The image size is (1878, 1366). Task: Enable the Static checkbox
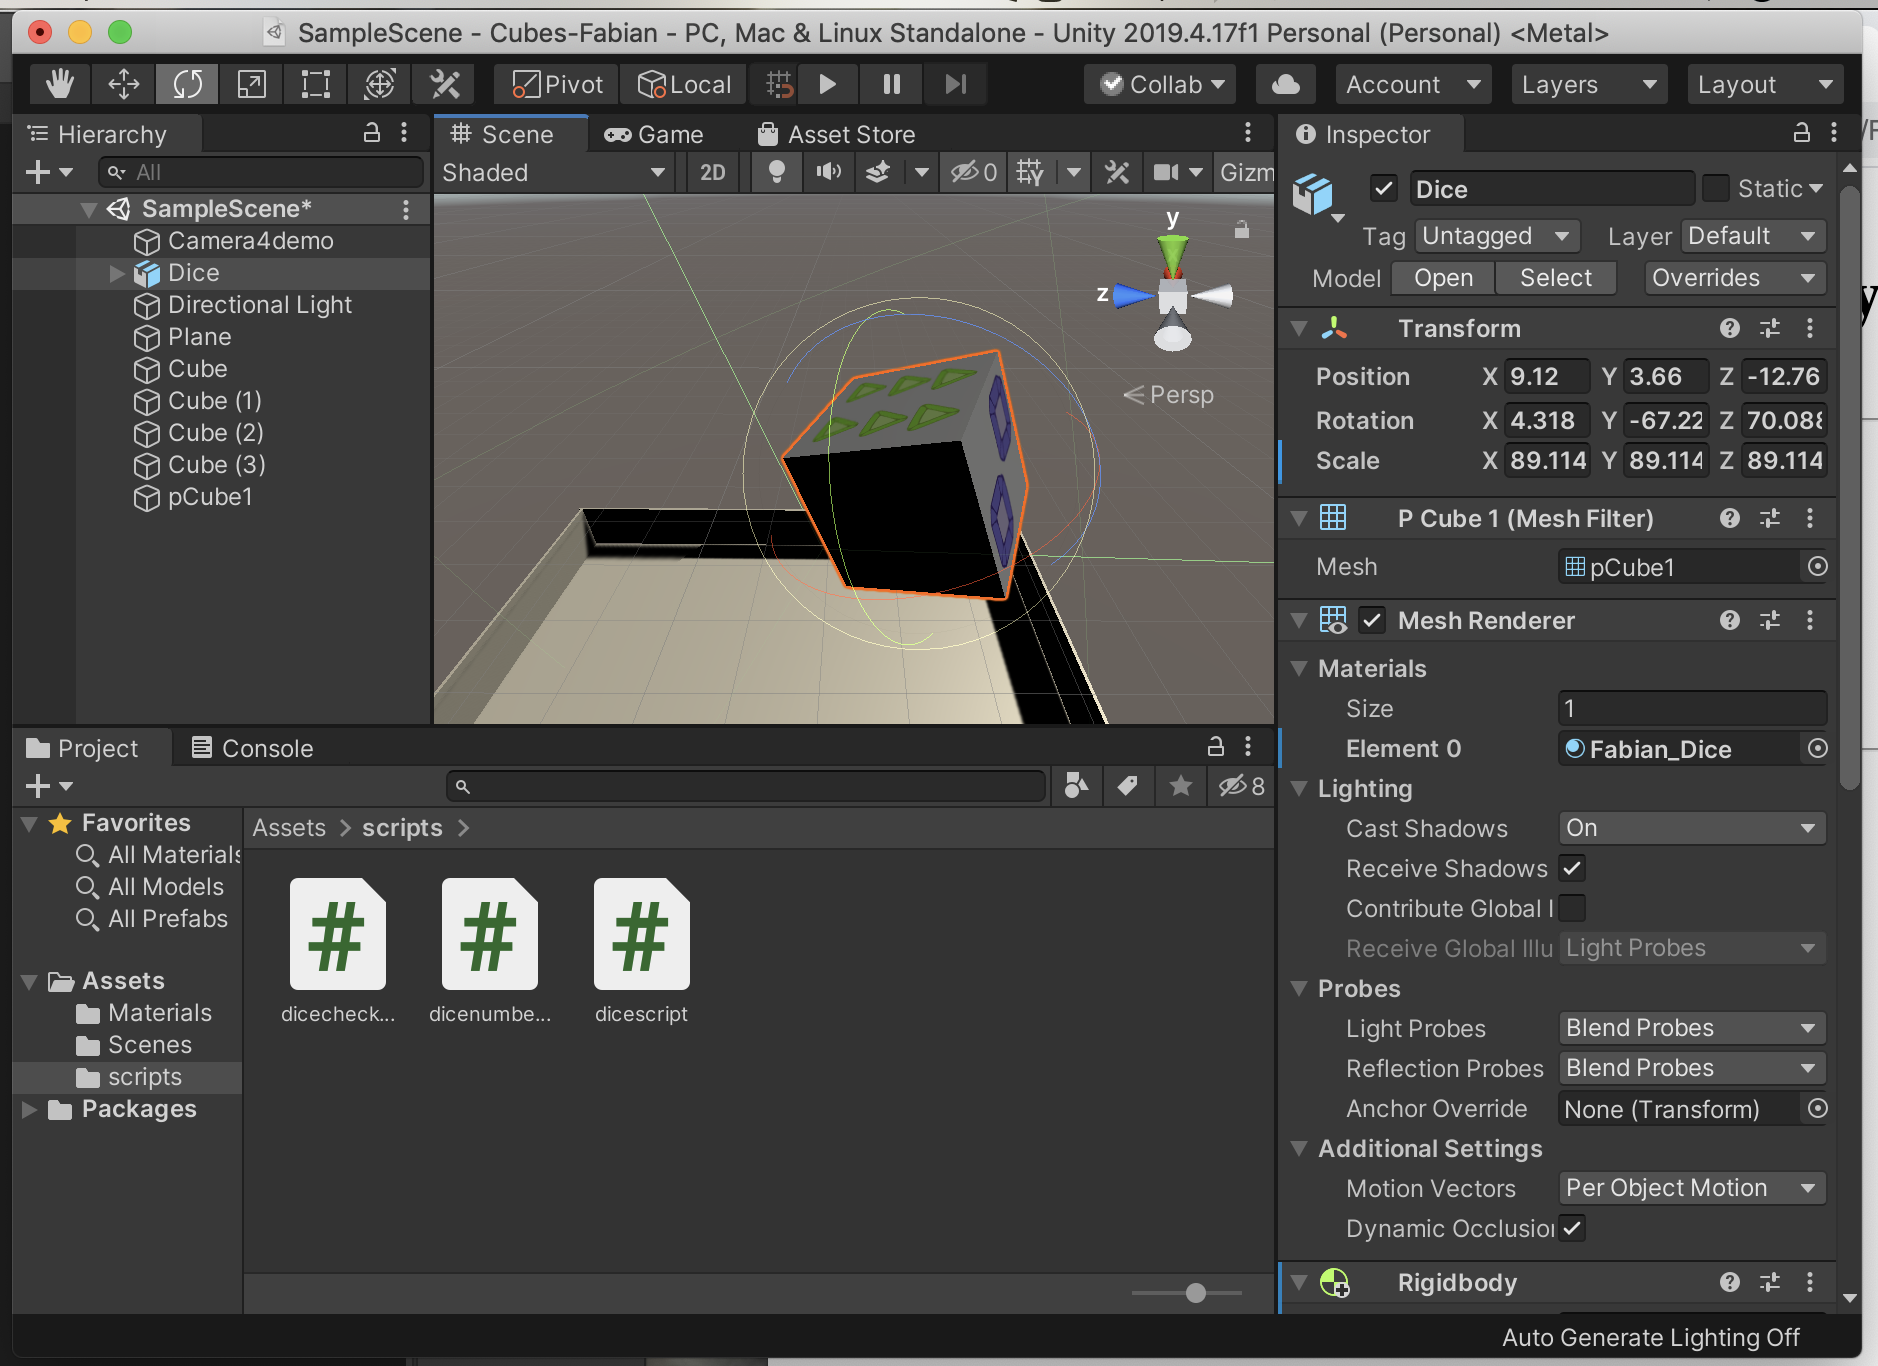pos(1715,189)
